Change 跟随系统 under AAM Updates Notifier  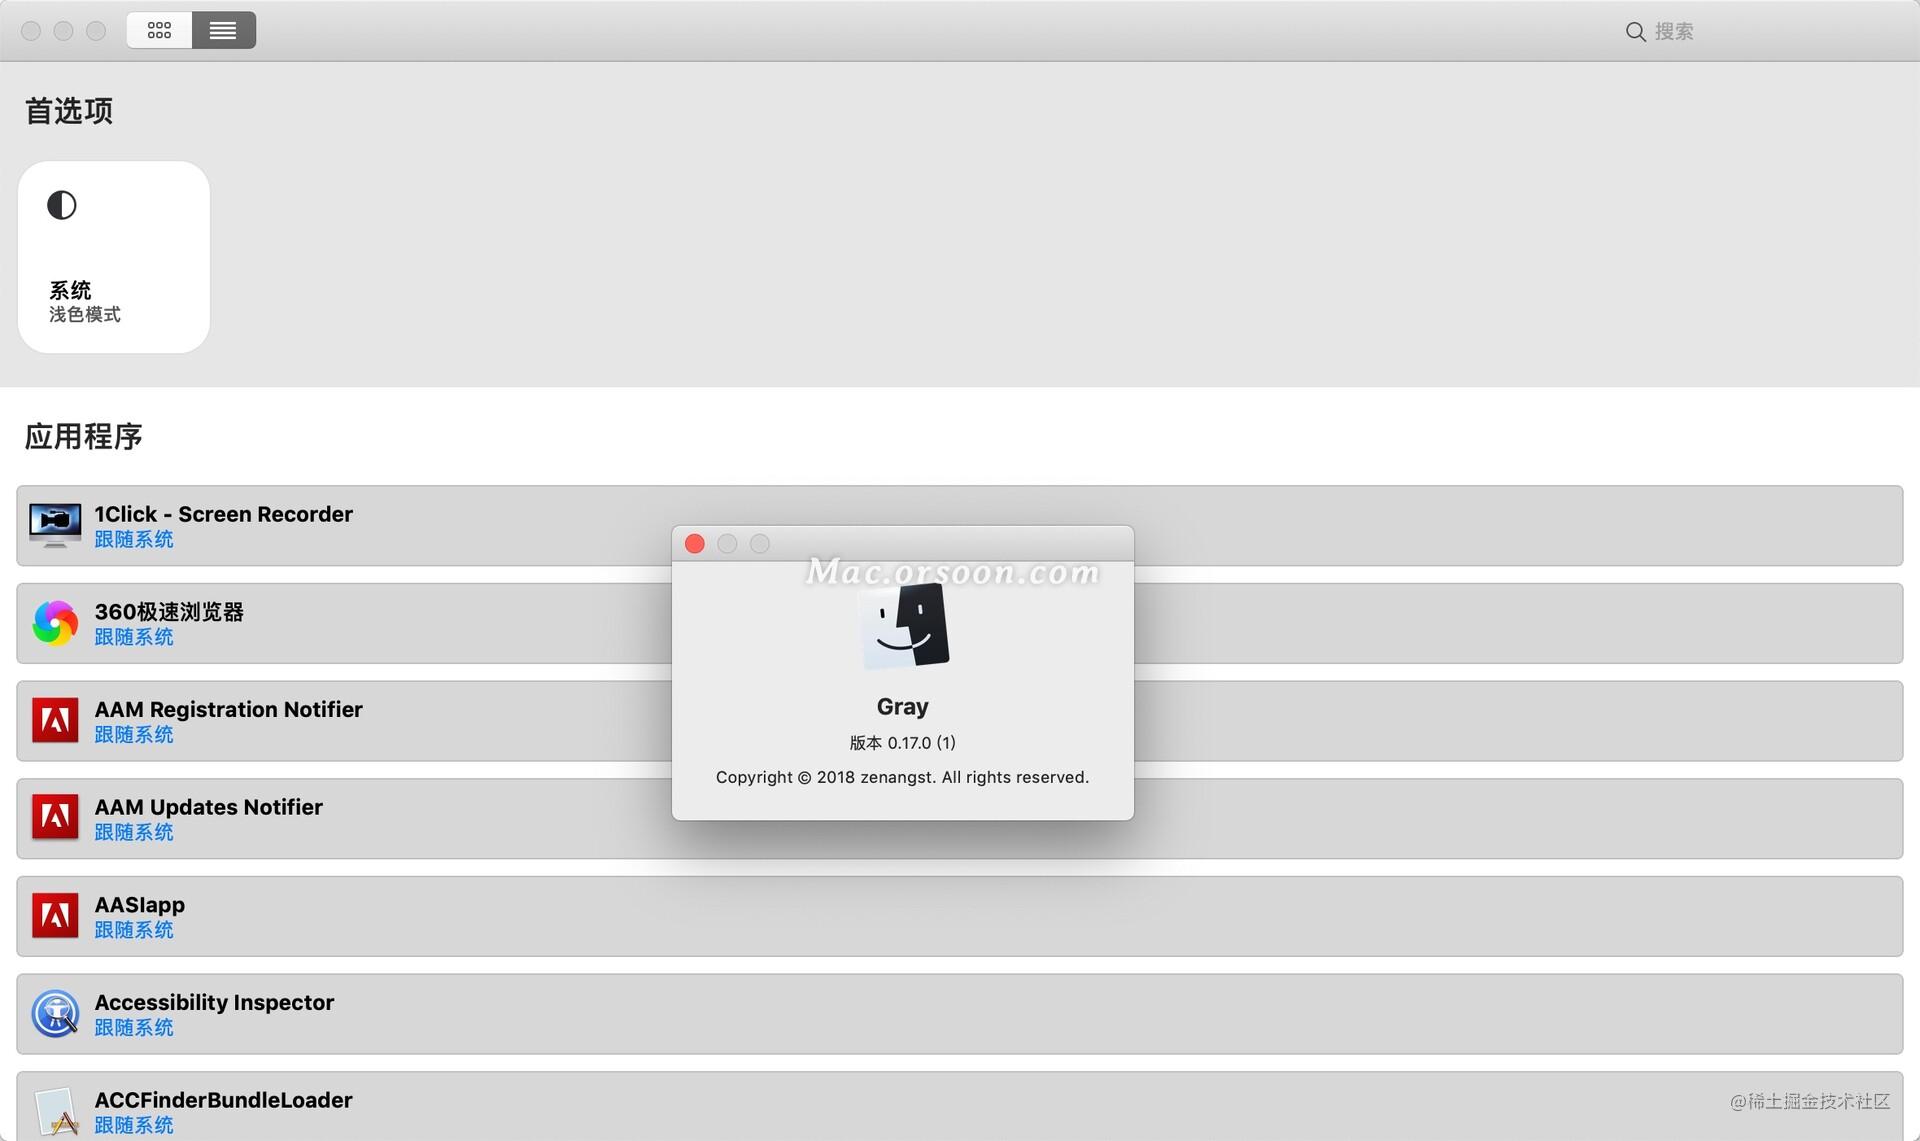click(x=134, y=833)
